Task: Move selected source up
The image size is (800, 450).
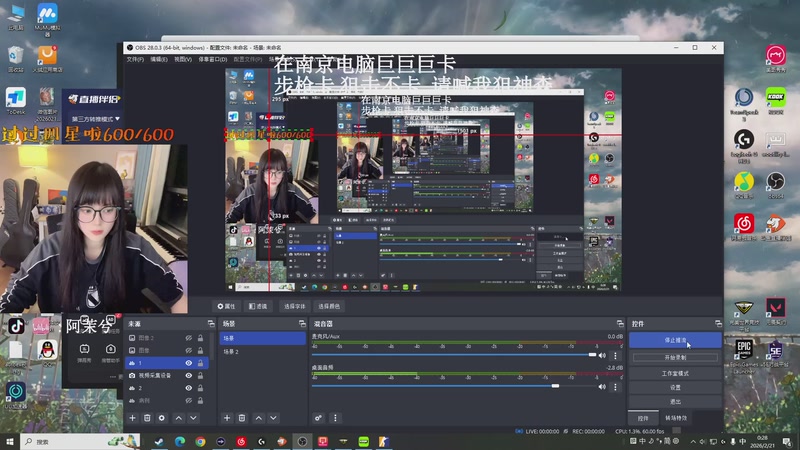Action: pos(179,418)
